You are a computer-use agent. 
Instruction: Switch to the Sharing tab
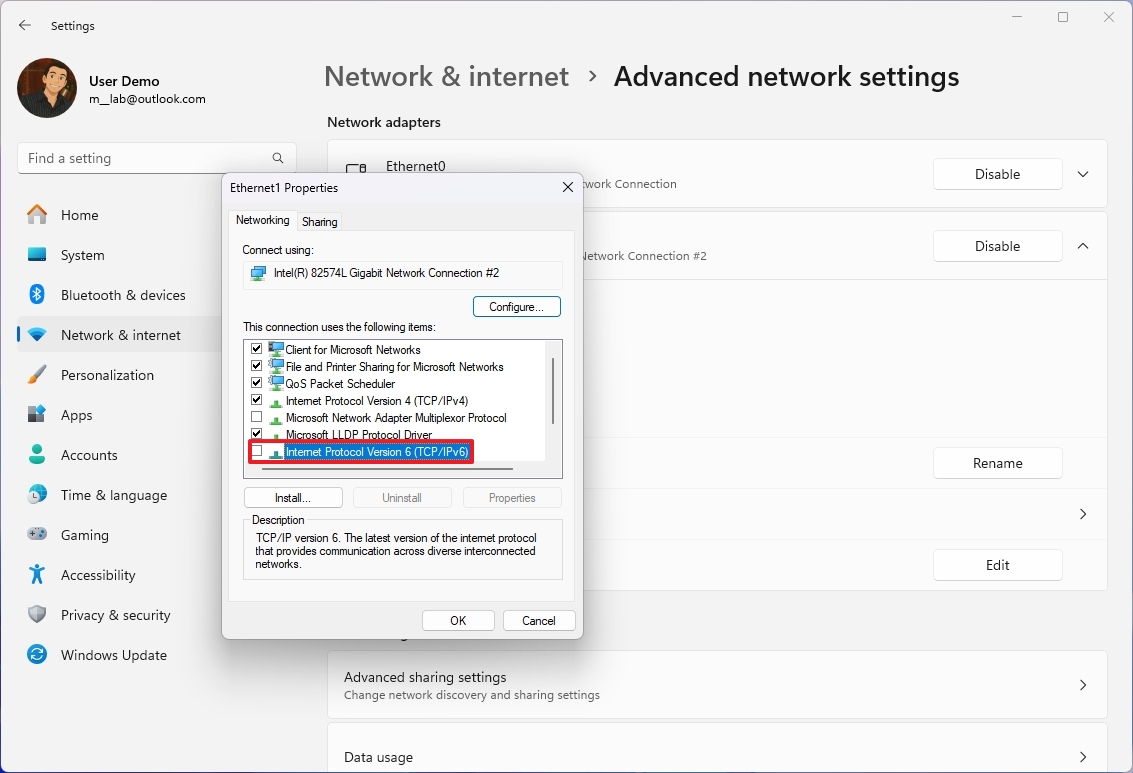319,220
